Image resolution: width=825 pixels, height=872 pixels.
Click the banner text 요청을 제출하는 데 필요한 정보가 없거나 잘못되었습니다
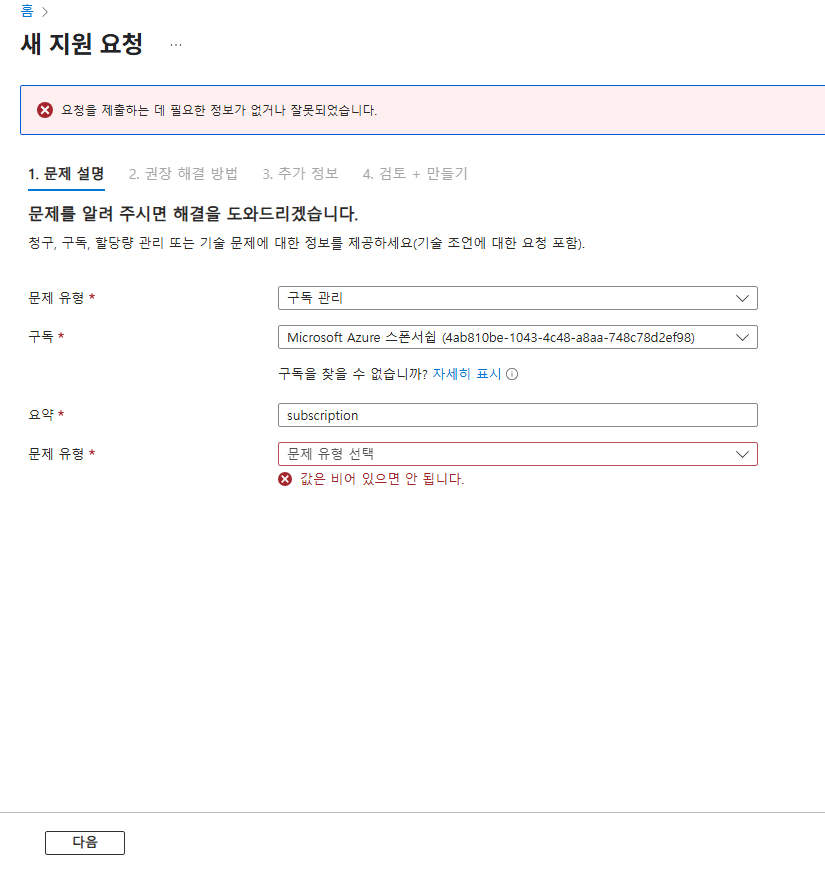coord(219,110)
